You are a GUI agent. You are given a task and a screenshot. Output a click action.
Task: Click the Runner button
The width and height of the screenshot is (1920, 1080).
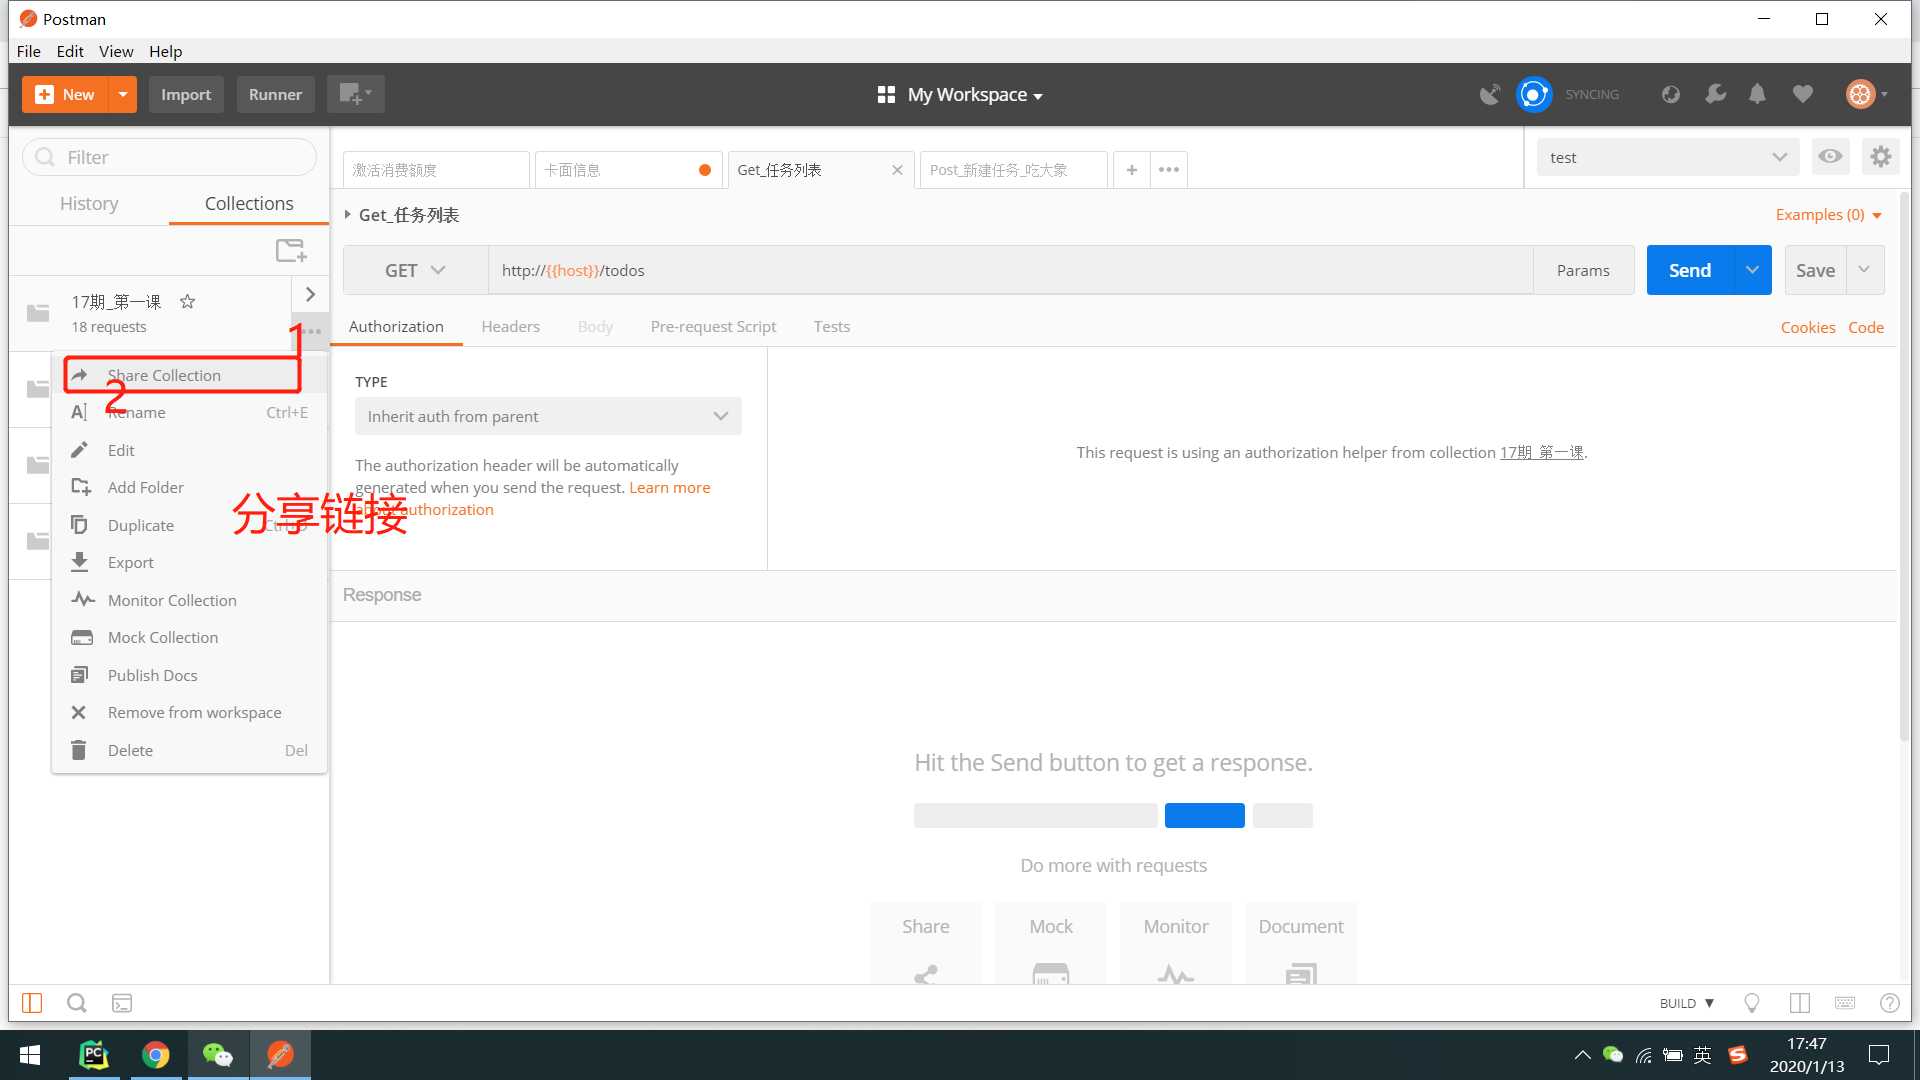pyautogui.click(x=275, y=94)
